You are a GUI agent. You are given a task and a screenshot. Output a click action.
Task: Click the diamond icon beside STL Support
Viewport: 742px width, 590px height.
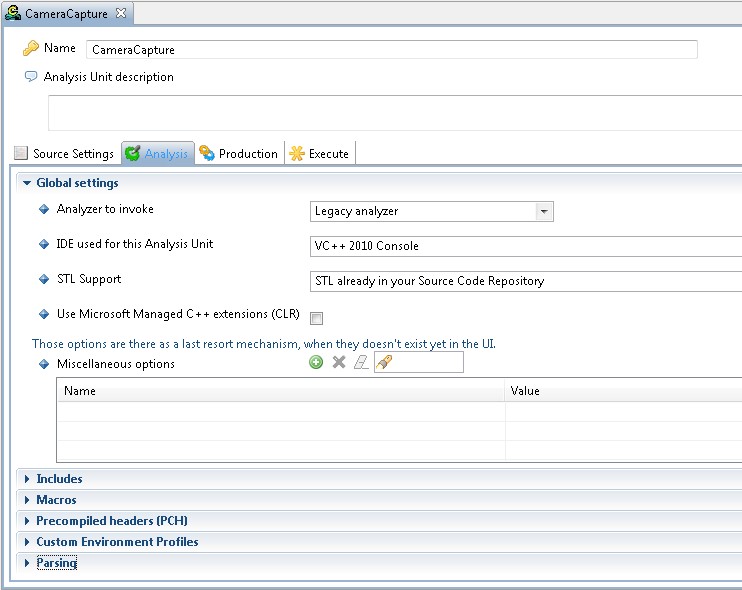tap(43, 280)
